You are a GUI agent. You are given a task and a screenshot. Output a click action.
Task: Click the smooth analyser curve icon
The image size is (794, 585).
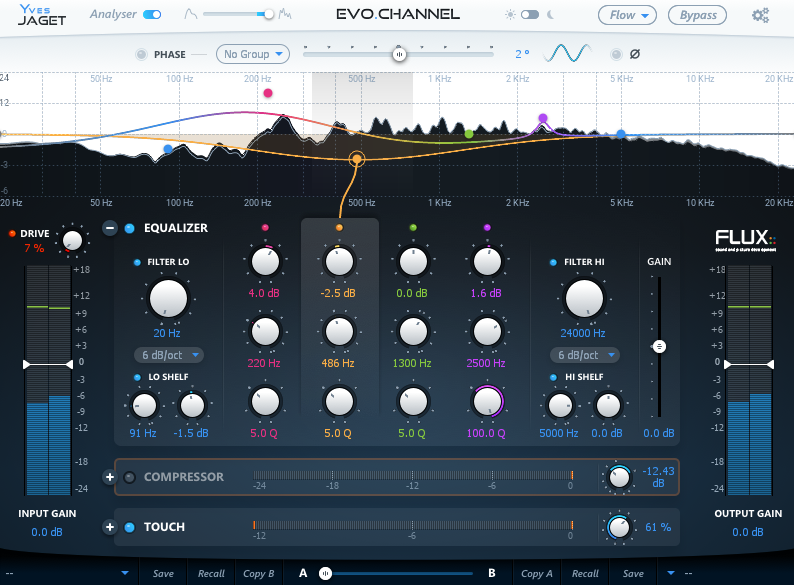coord(190,14)
